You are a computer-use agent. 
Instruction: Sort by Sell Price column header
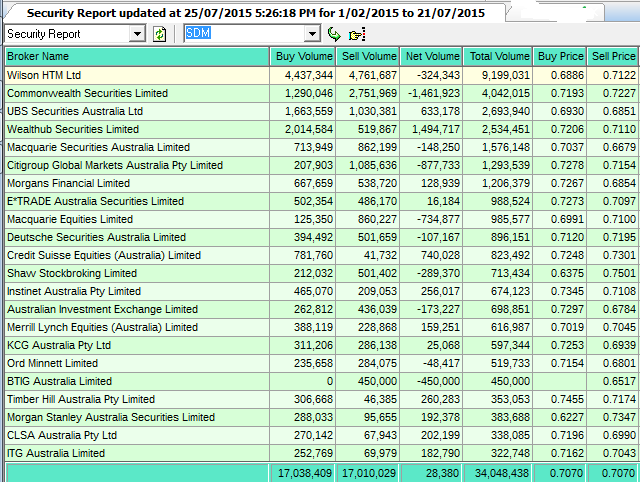click(613, 56)
